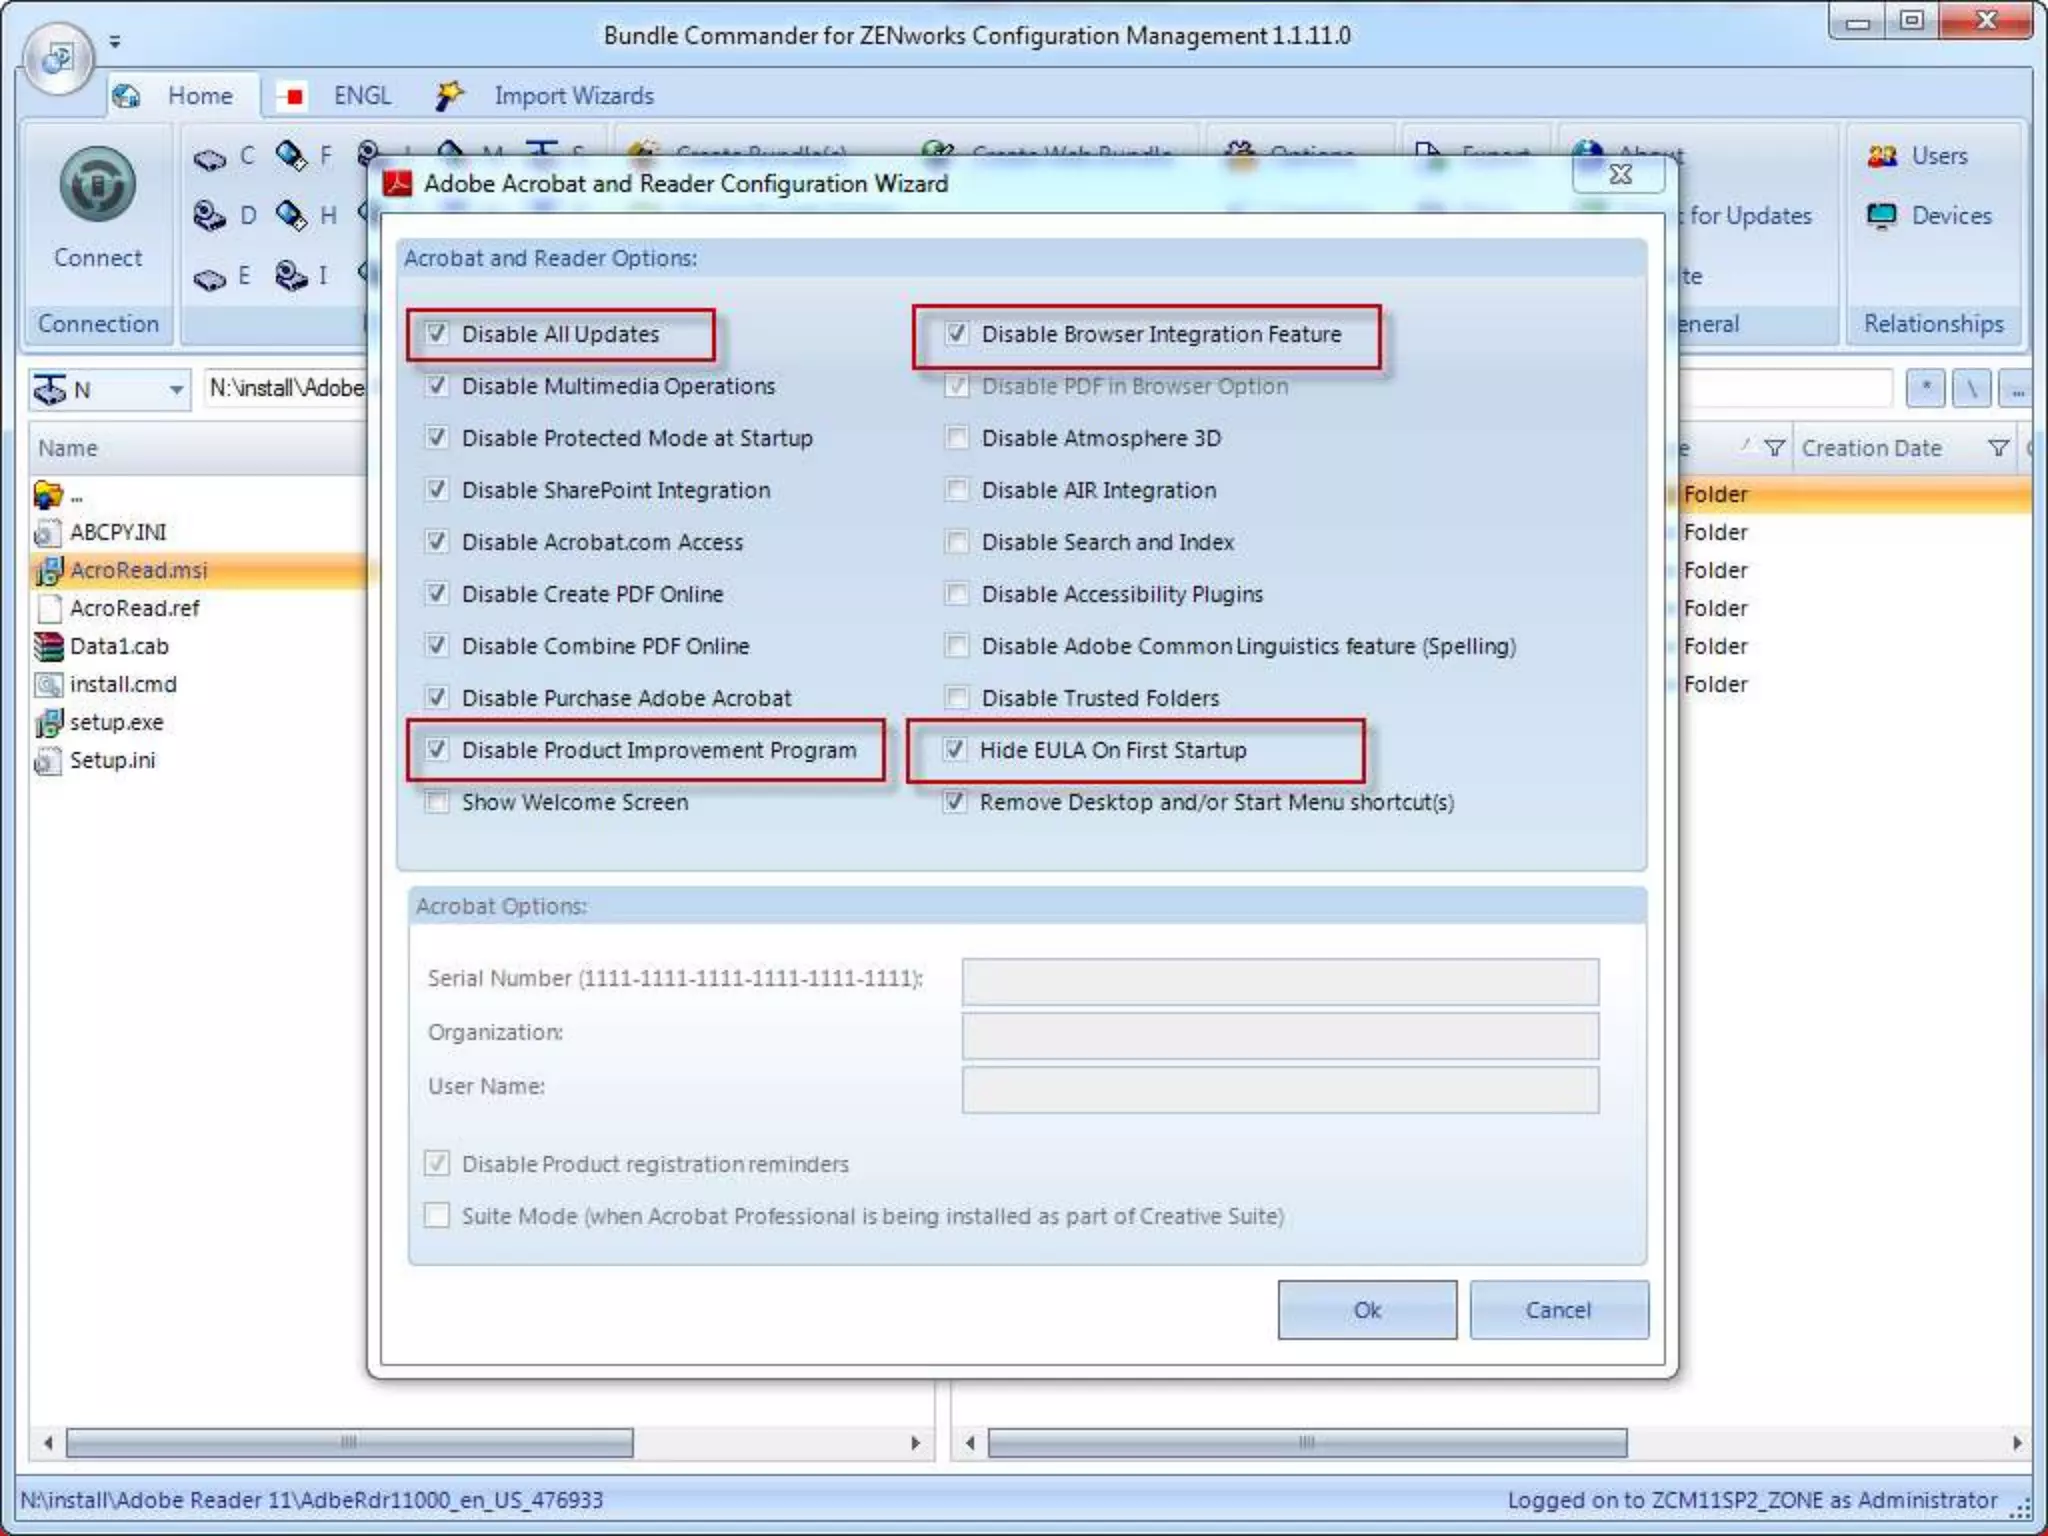Check Disable Atmosphere 3D option
Viewport: 2048px width, 1536px height.
(x=957, y=438)
